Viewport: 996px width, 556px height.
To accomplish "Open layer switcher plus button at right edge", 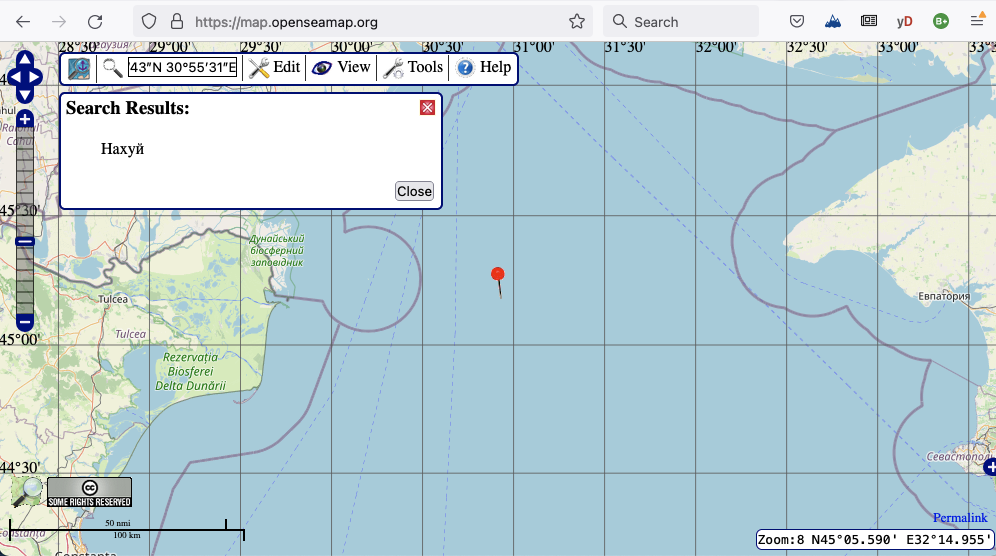I will (990, 467).
